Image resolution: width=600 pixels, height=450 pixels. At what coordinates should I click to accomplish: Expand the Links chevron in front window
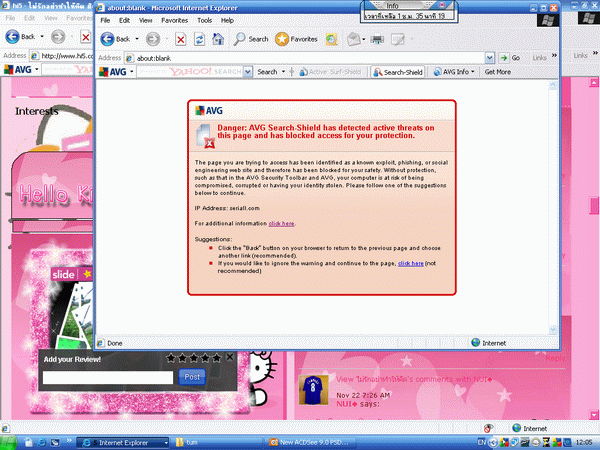554,56
